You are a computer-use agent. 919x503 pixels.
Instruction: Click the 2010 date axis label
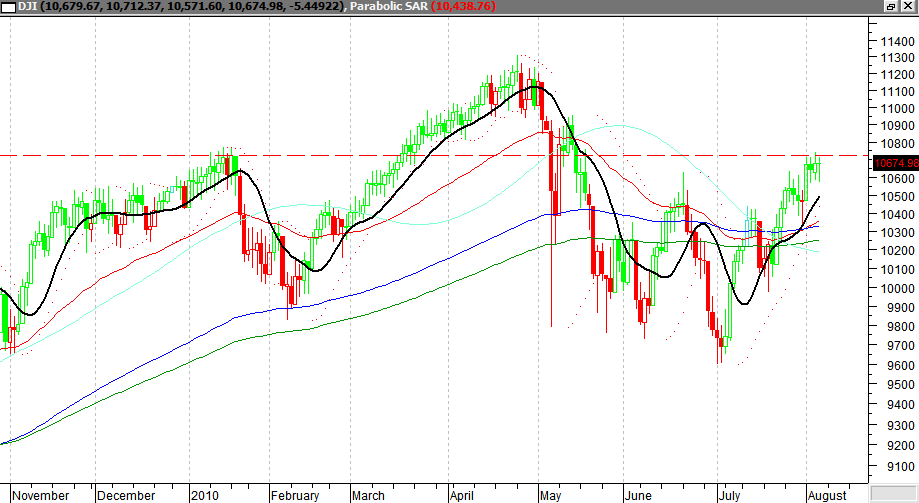click(205, 495)
